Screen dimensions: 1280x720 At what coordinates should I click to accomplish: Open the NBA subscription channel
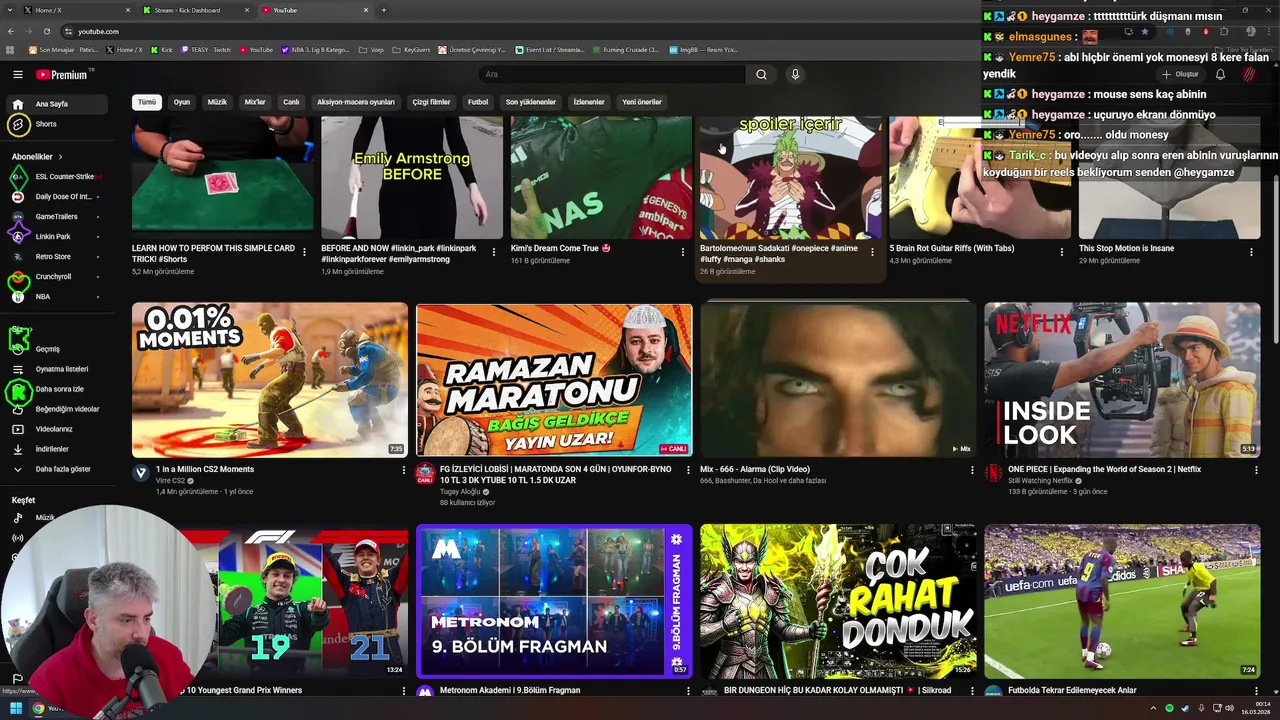[x=55, y=297]
